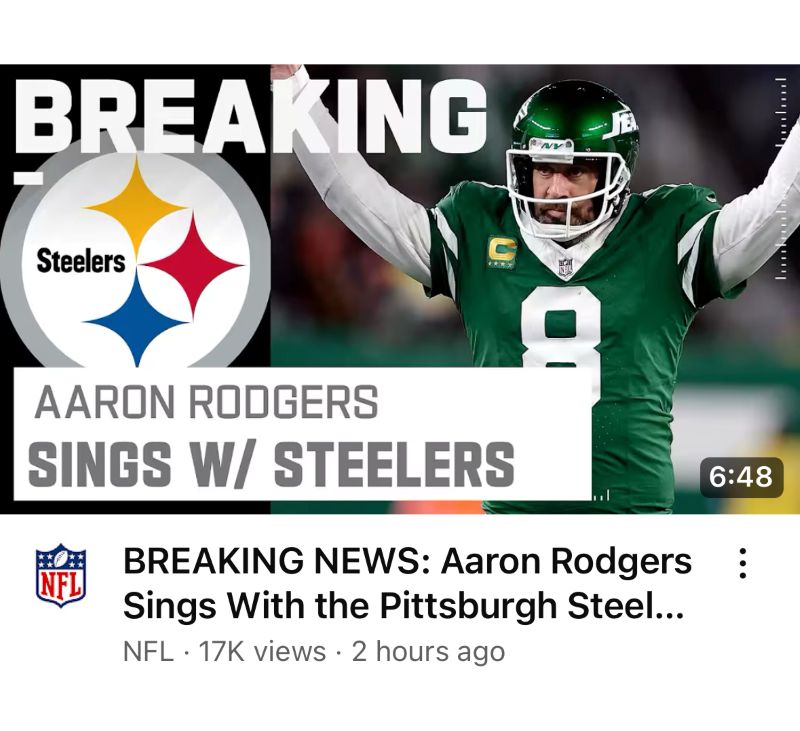
Task: Open the BREAKING NEWS Aaron Rodgers video title
Action: 407,583
